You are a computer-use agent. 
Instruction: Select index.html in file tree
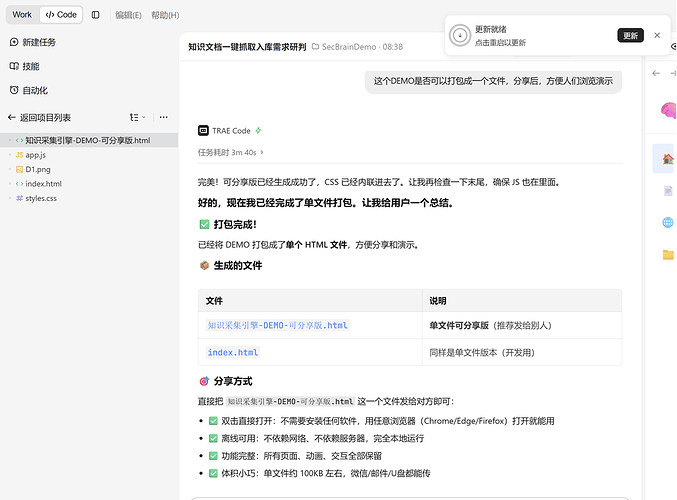[89, 184]
